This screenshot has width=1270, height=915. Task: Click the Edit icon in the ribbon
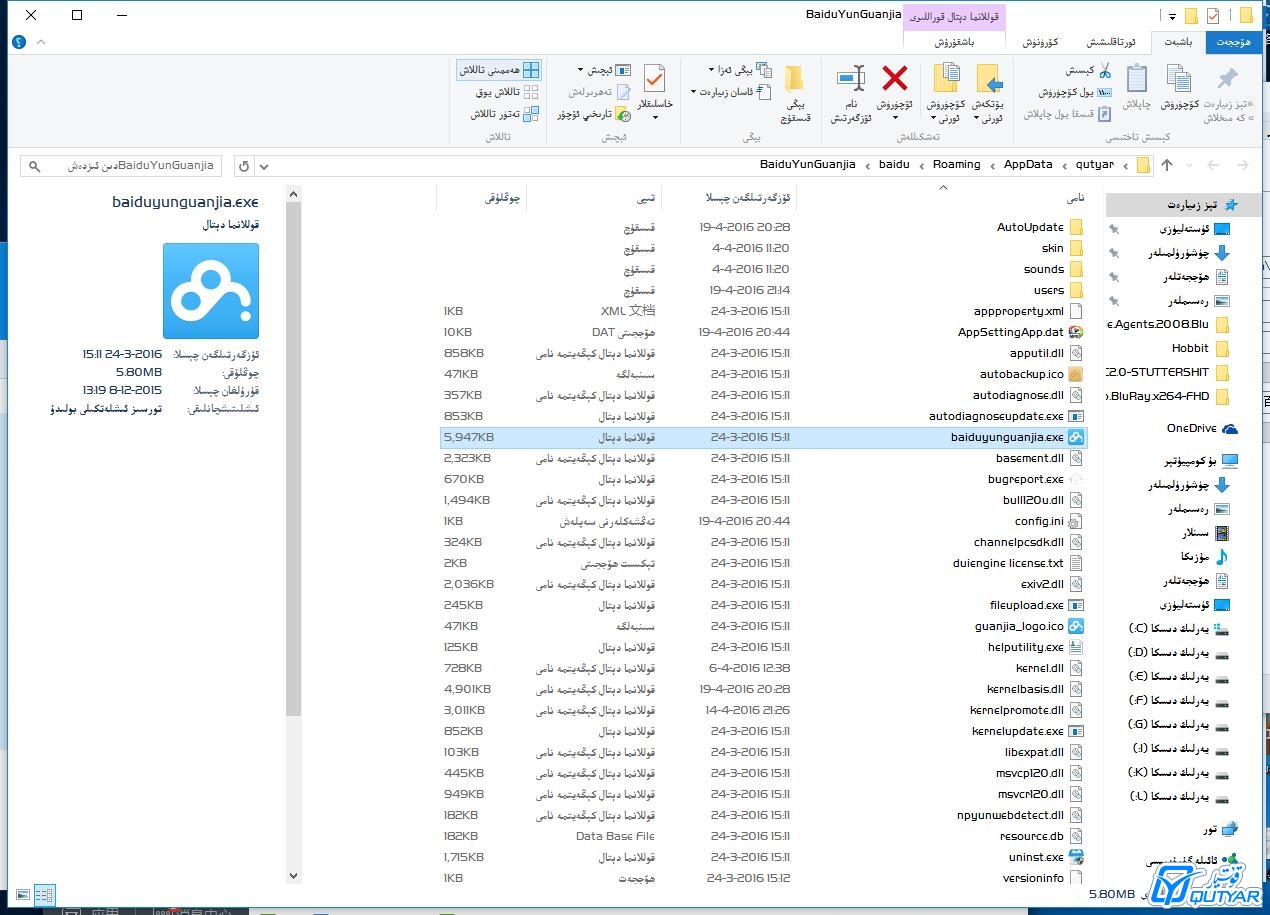click(623, 92)
